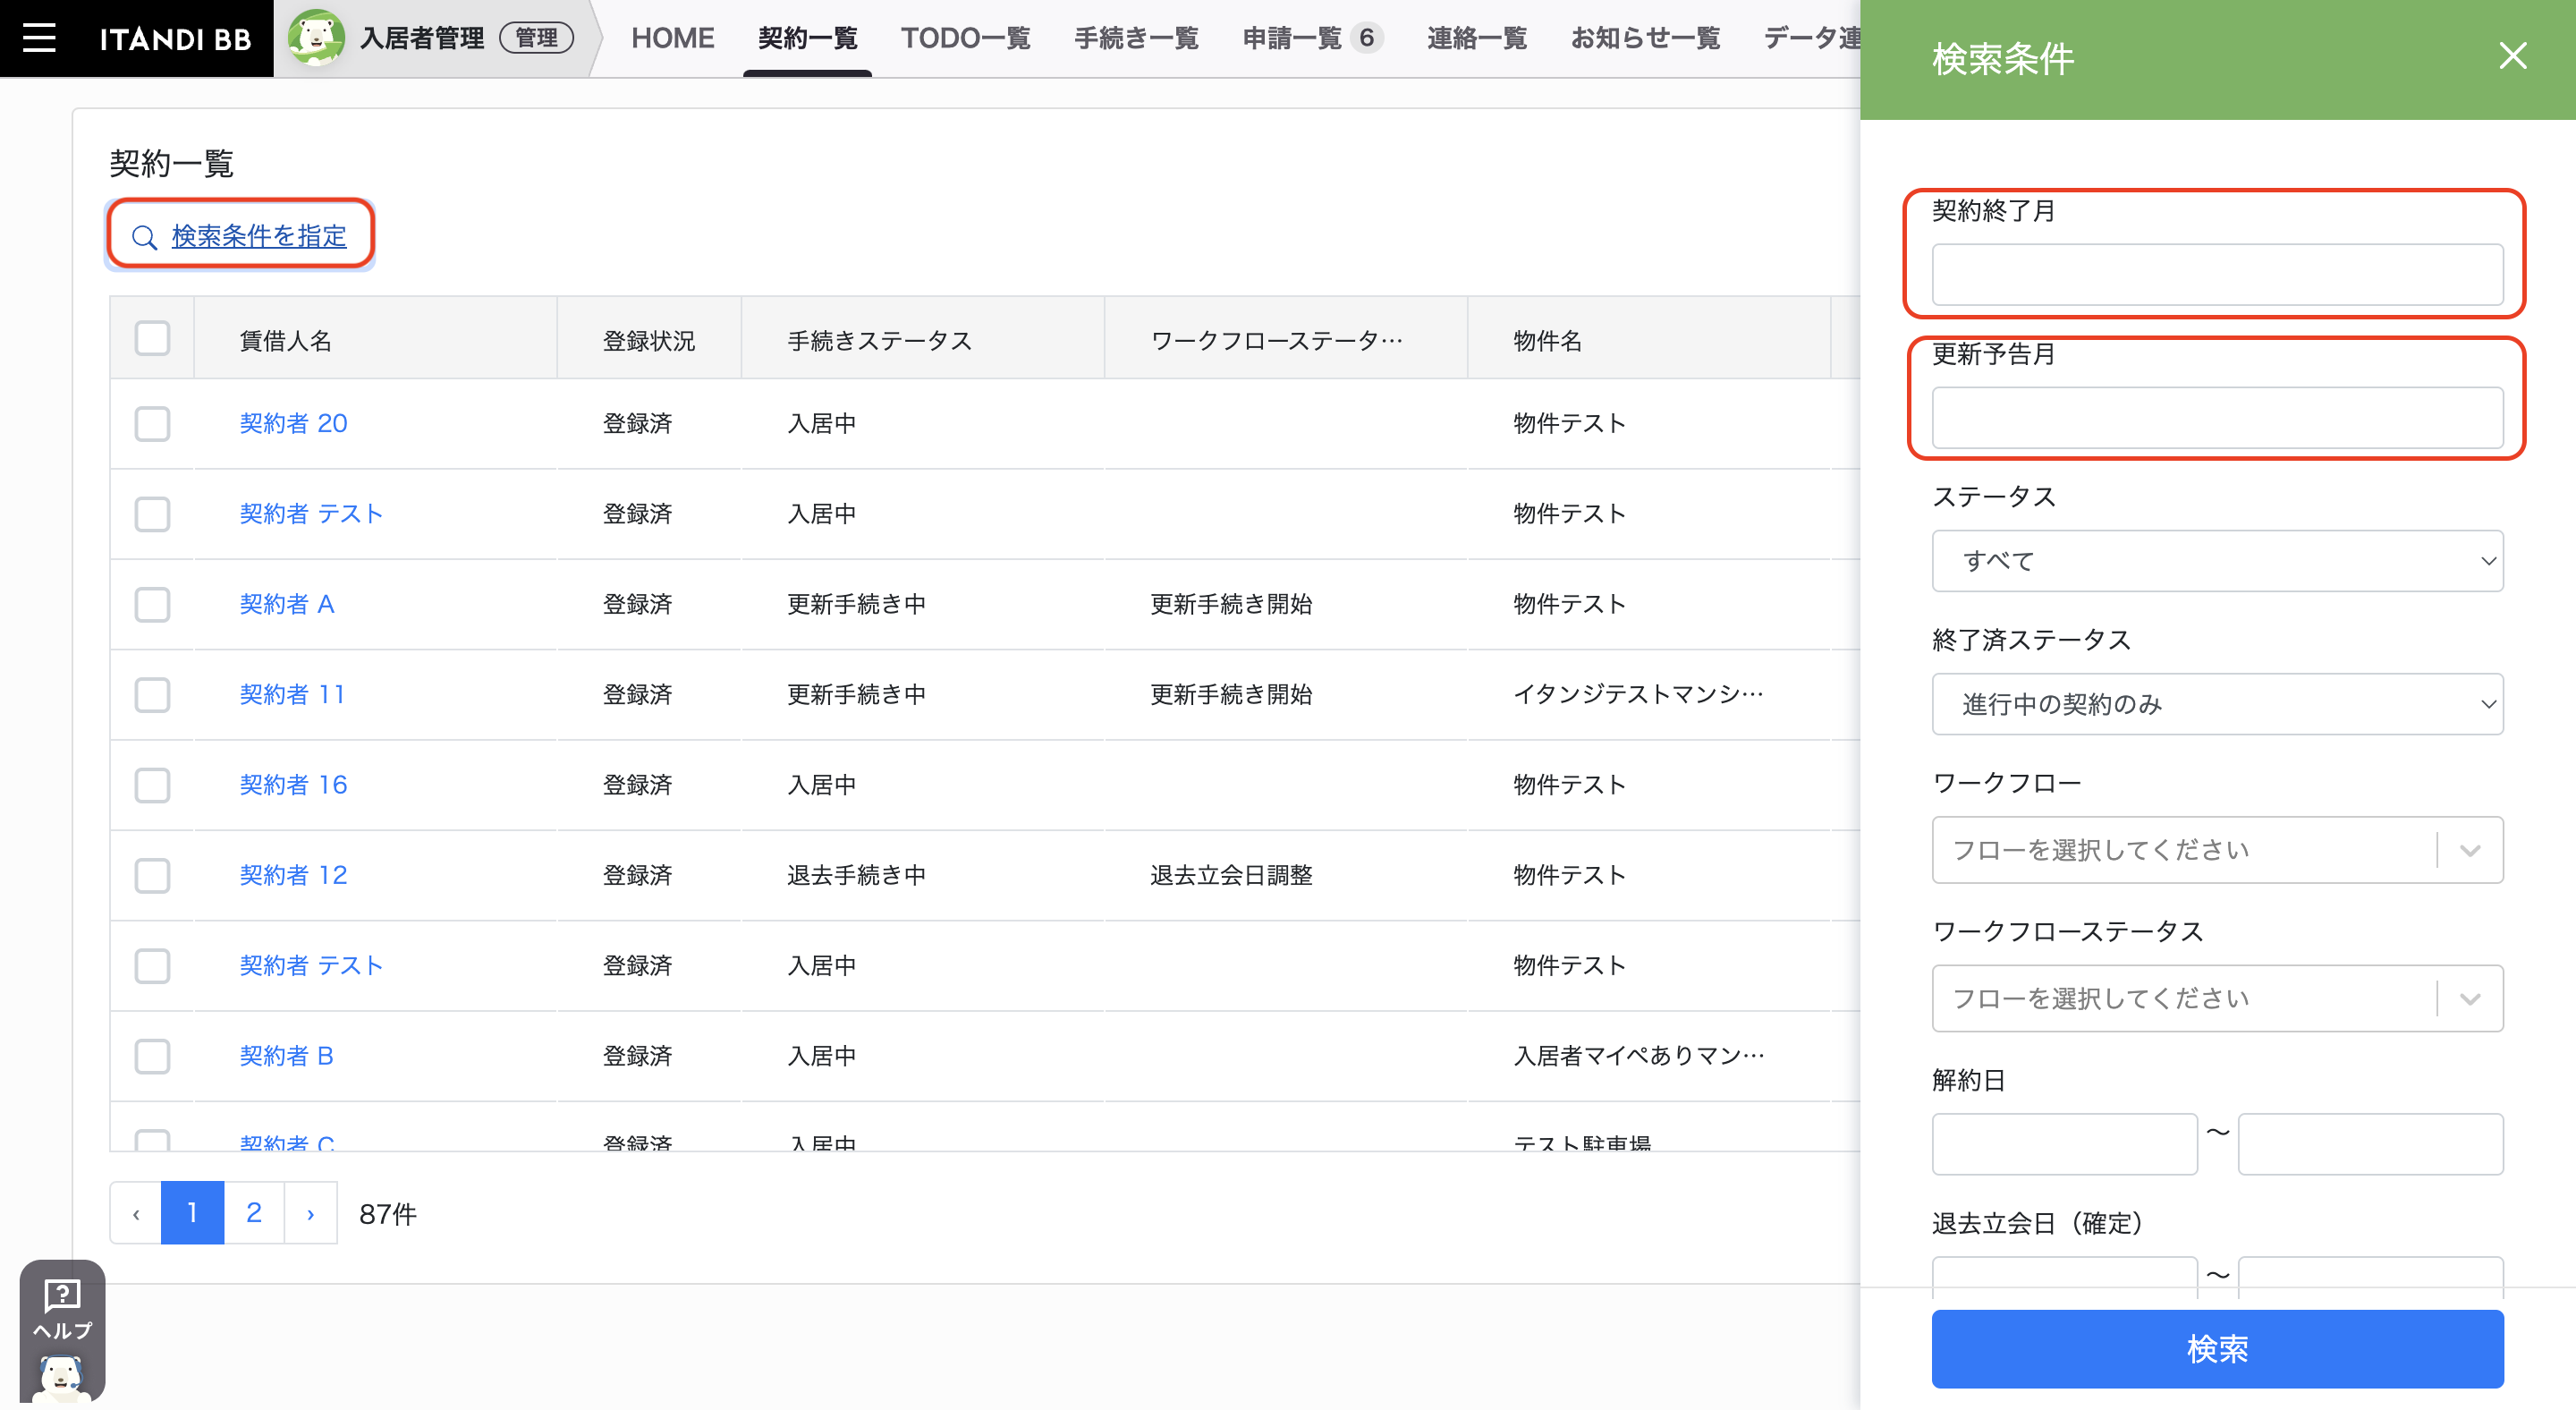Click the 退去立会日調整 workflow status cell

pyautogui.click(x=1231, y=875)
